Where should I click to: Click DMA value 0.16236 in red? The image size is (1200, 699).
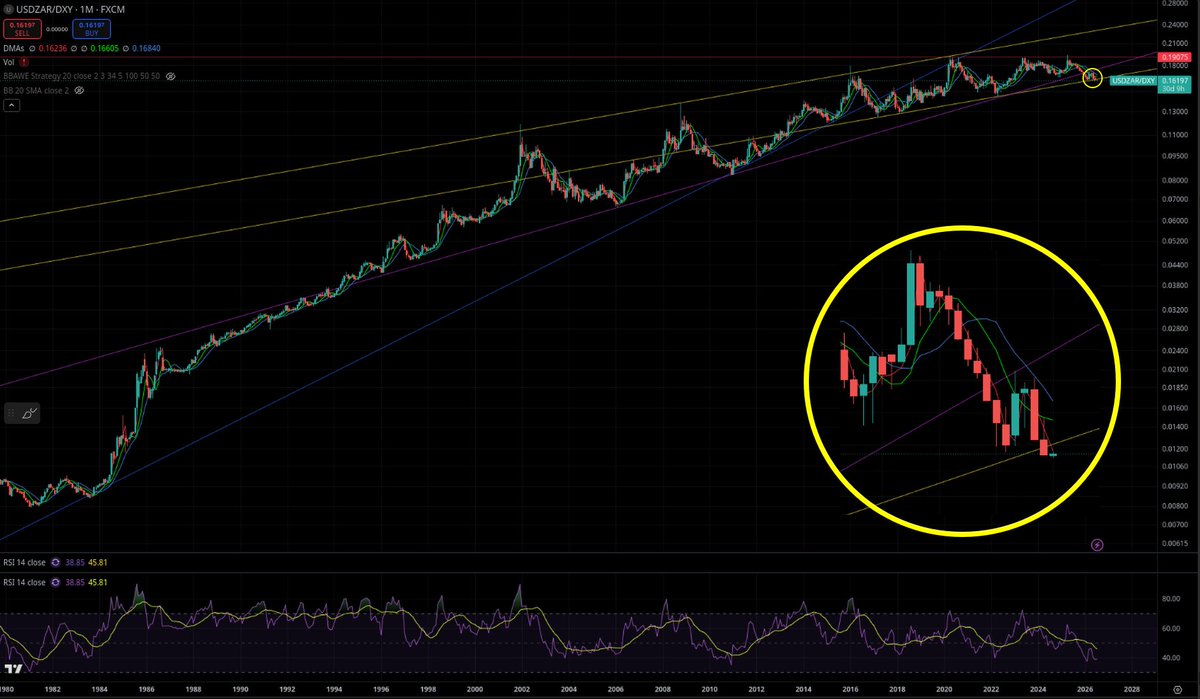coord(53,47)
